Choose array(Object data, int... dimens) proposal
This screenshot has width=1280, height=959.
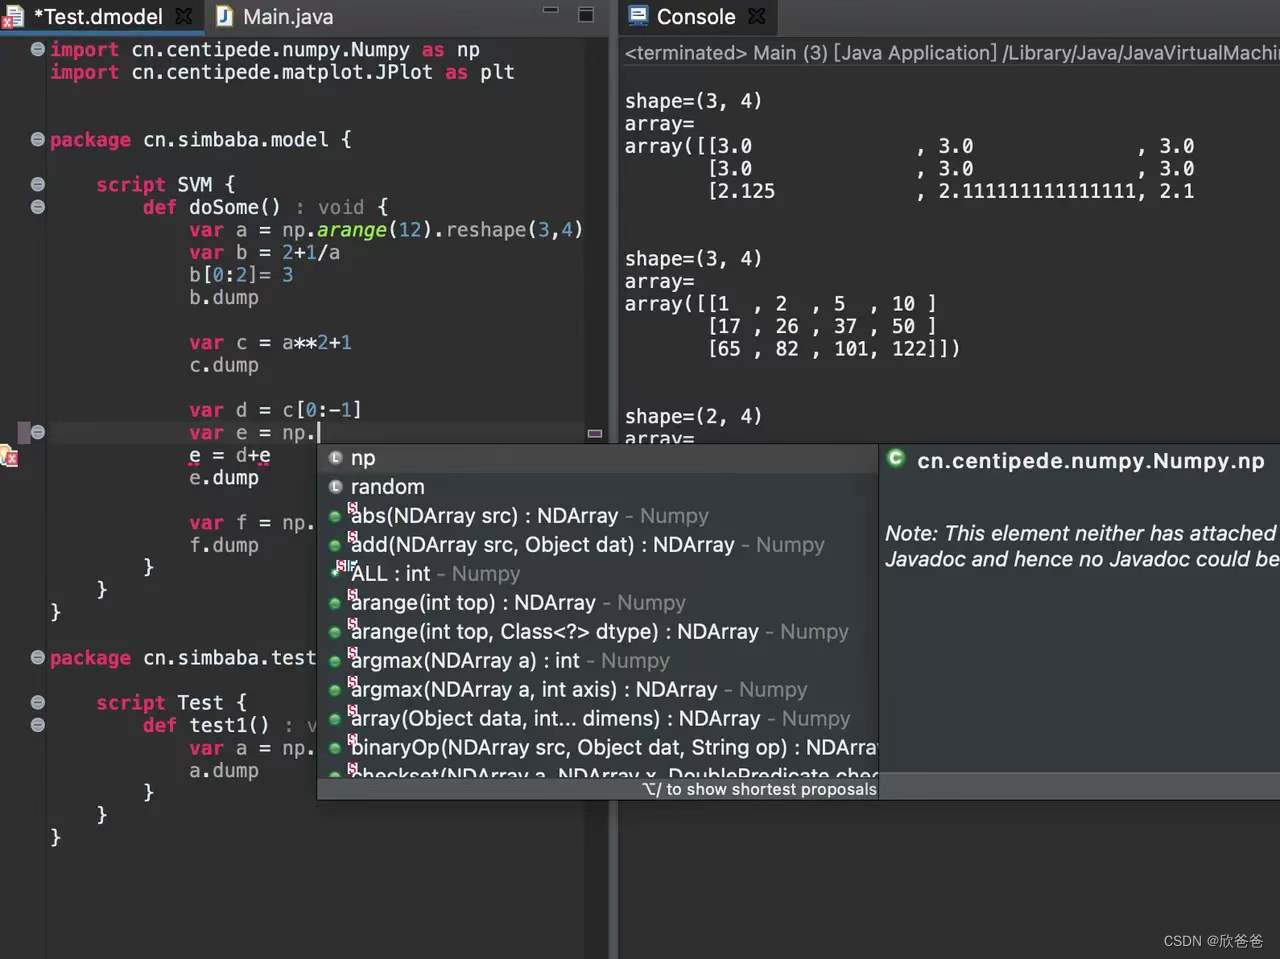598,719
